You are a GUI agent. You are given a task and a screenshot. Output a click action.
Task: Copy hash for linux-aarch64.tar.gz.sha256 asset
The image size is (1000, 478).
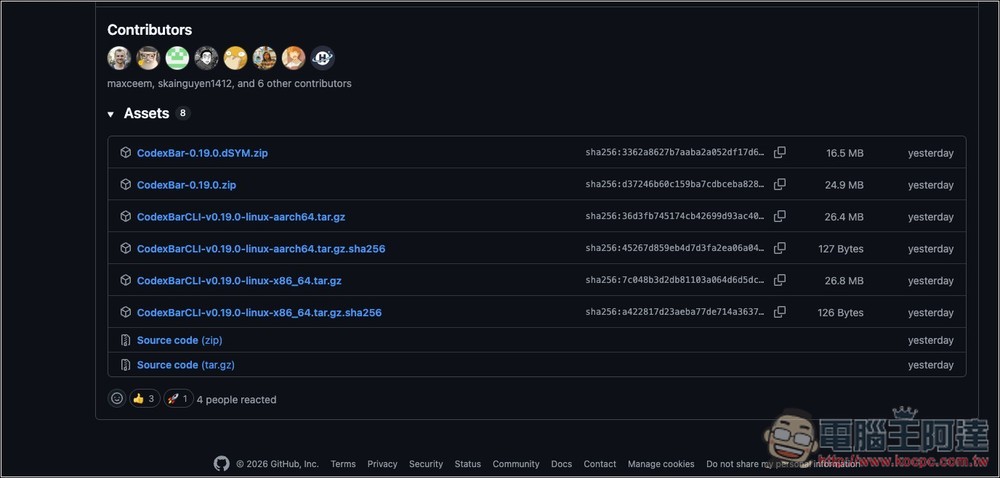click(x=780, y=249)
